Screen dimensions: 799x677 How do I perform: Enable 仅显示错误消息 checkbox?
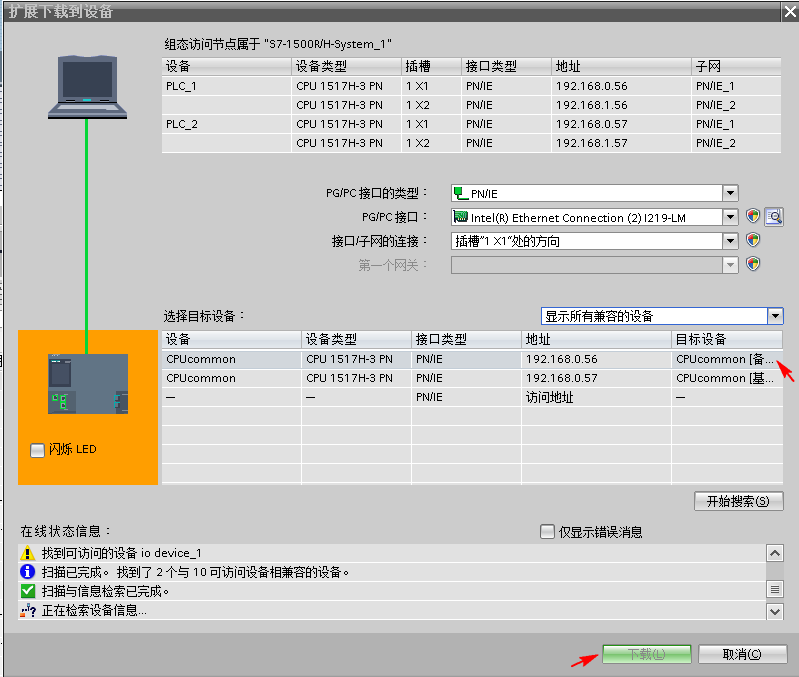coord(547,532)
